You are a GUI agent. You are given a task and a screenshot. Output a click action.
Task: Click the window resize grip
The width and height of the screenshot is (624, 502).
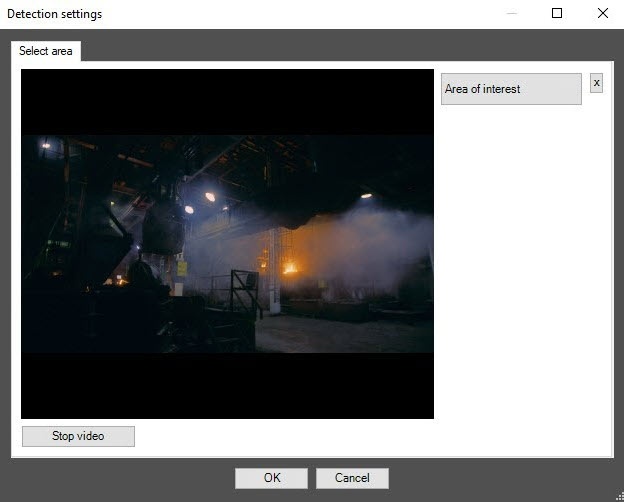click(618, 496)
